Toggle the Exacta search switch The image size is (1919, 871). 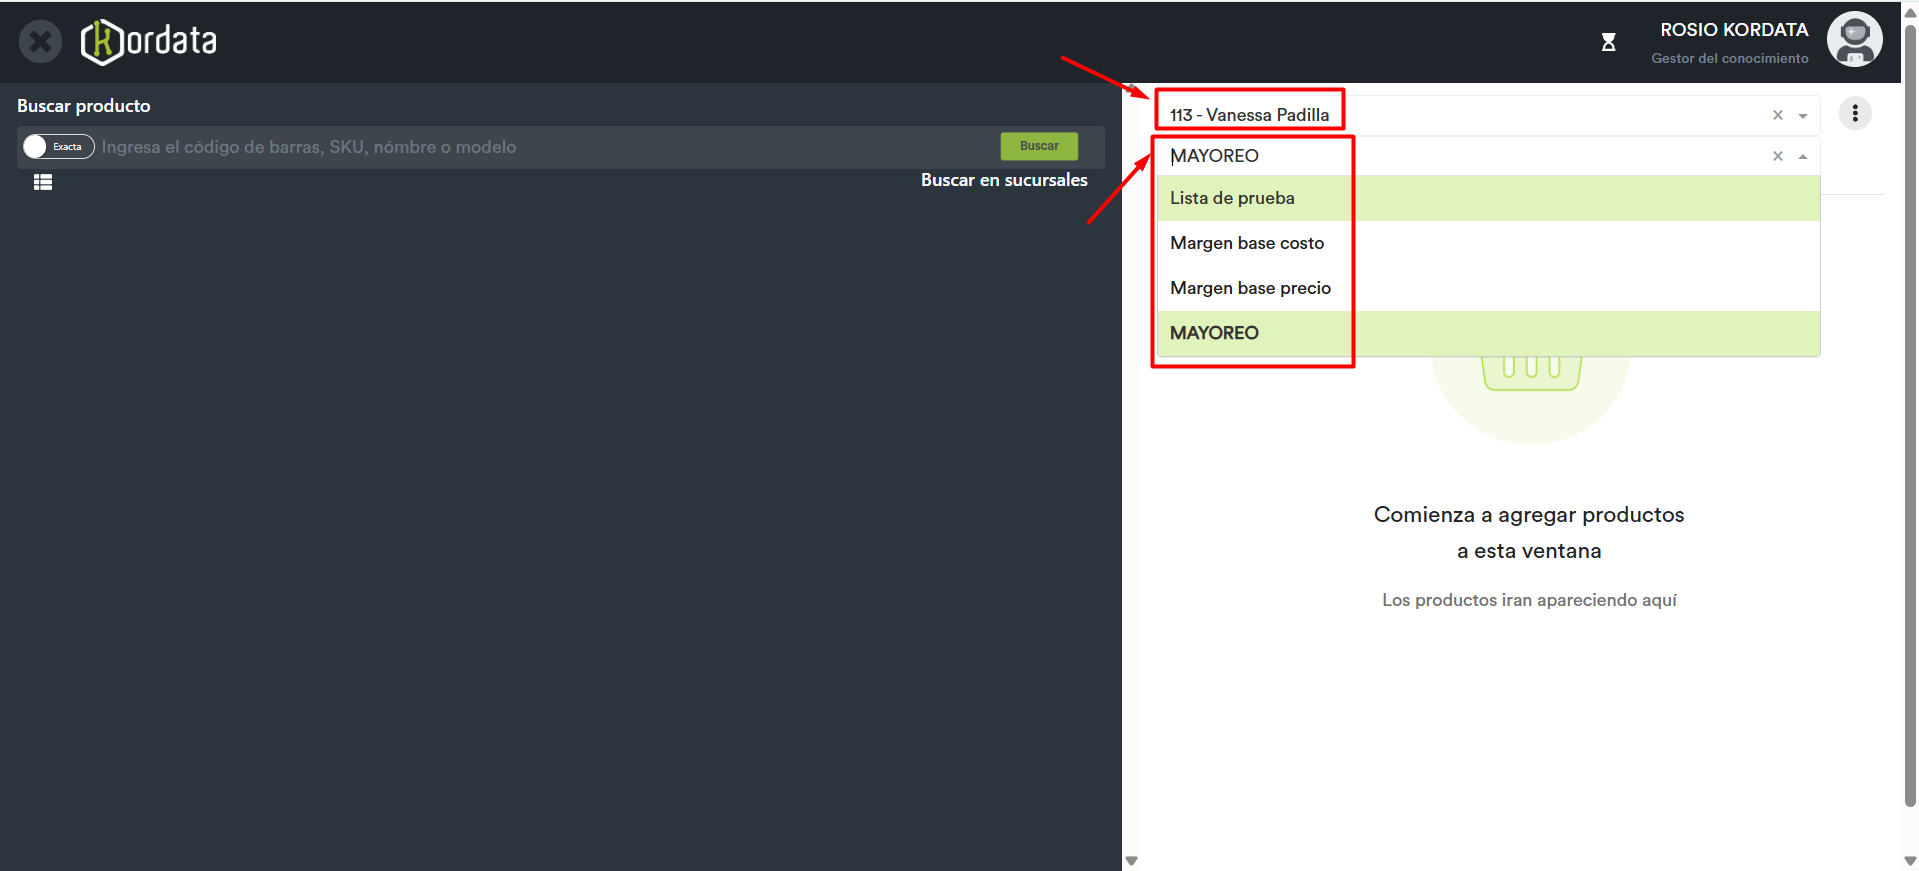(x=58, y=147)
